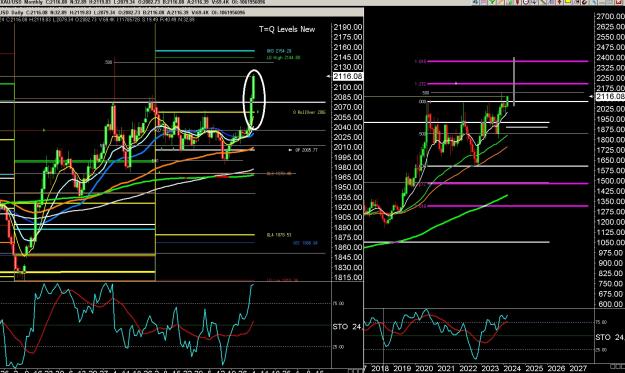Click the Q Rollover level label
The height and width of the screenshot is (373, 625).
[309, 112]
